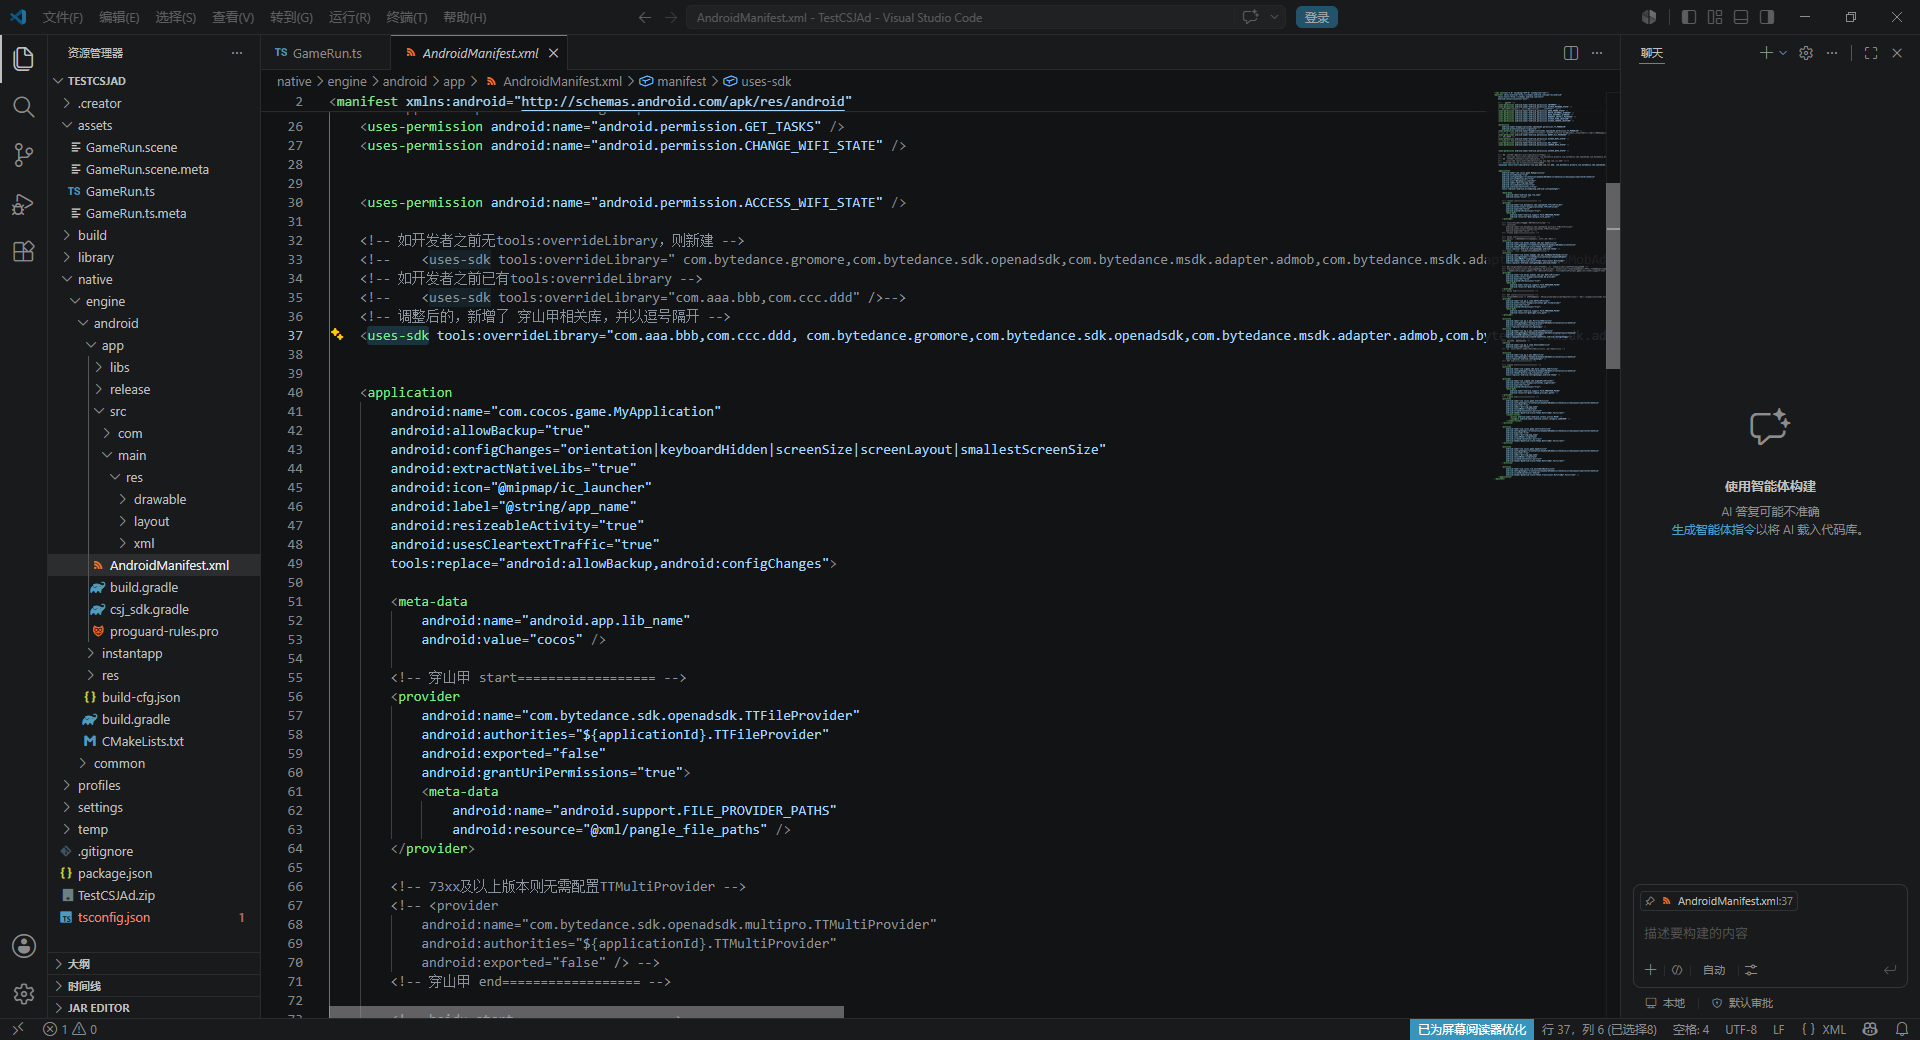Screen dimensions: 1920x1040
Task: Open the 编辑(E) menu
Action: click(119, 17)
